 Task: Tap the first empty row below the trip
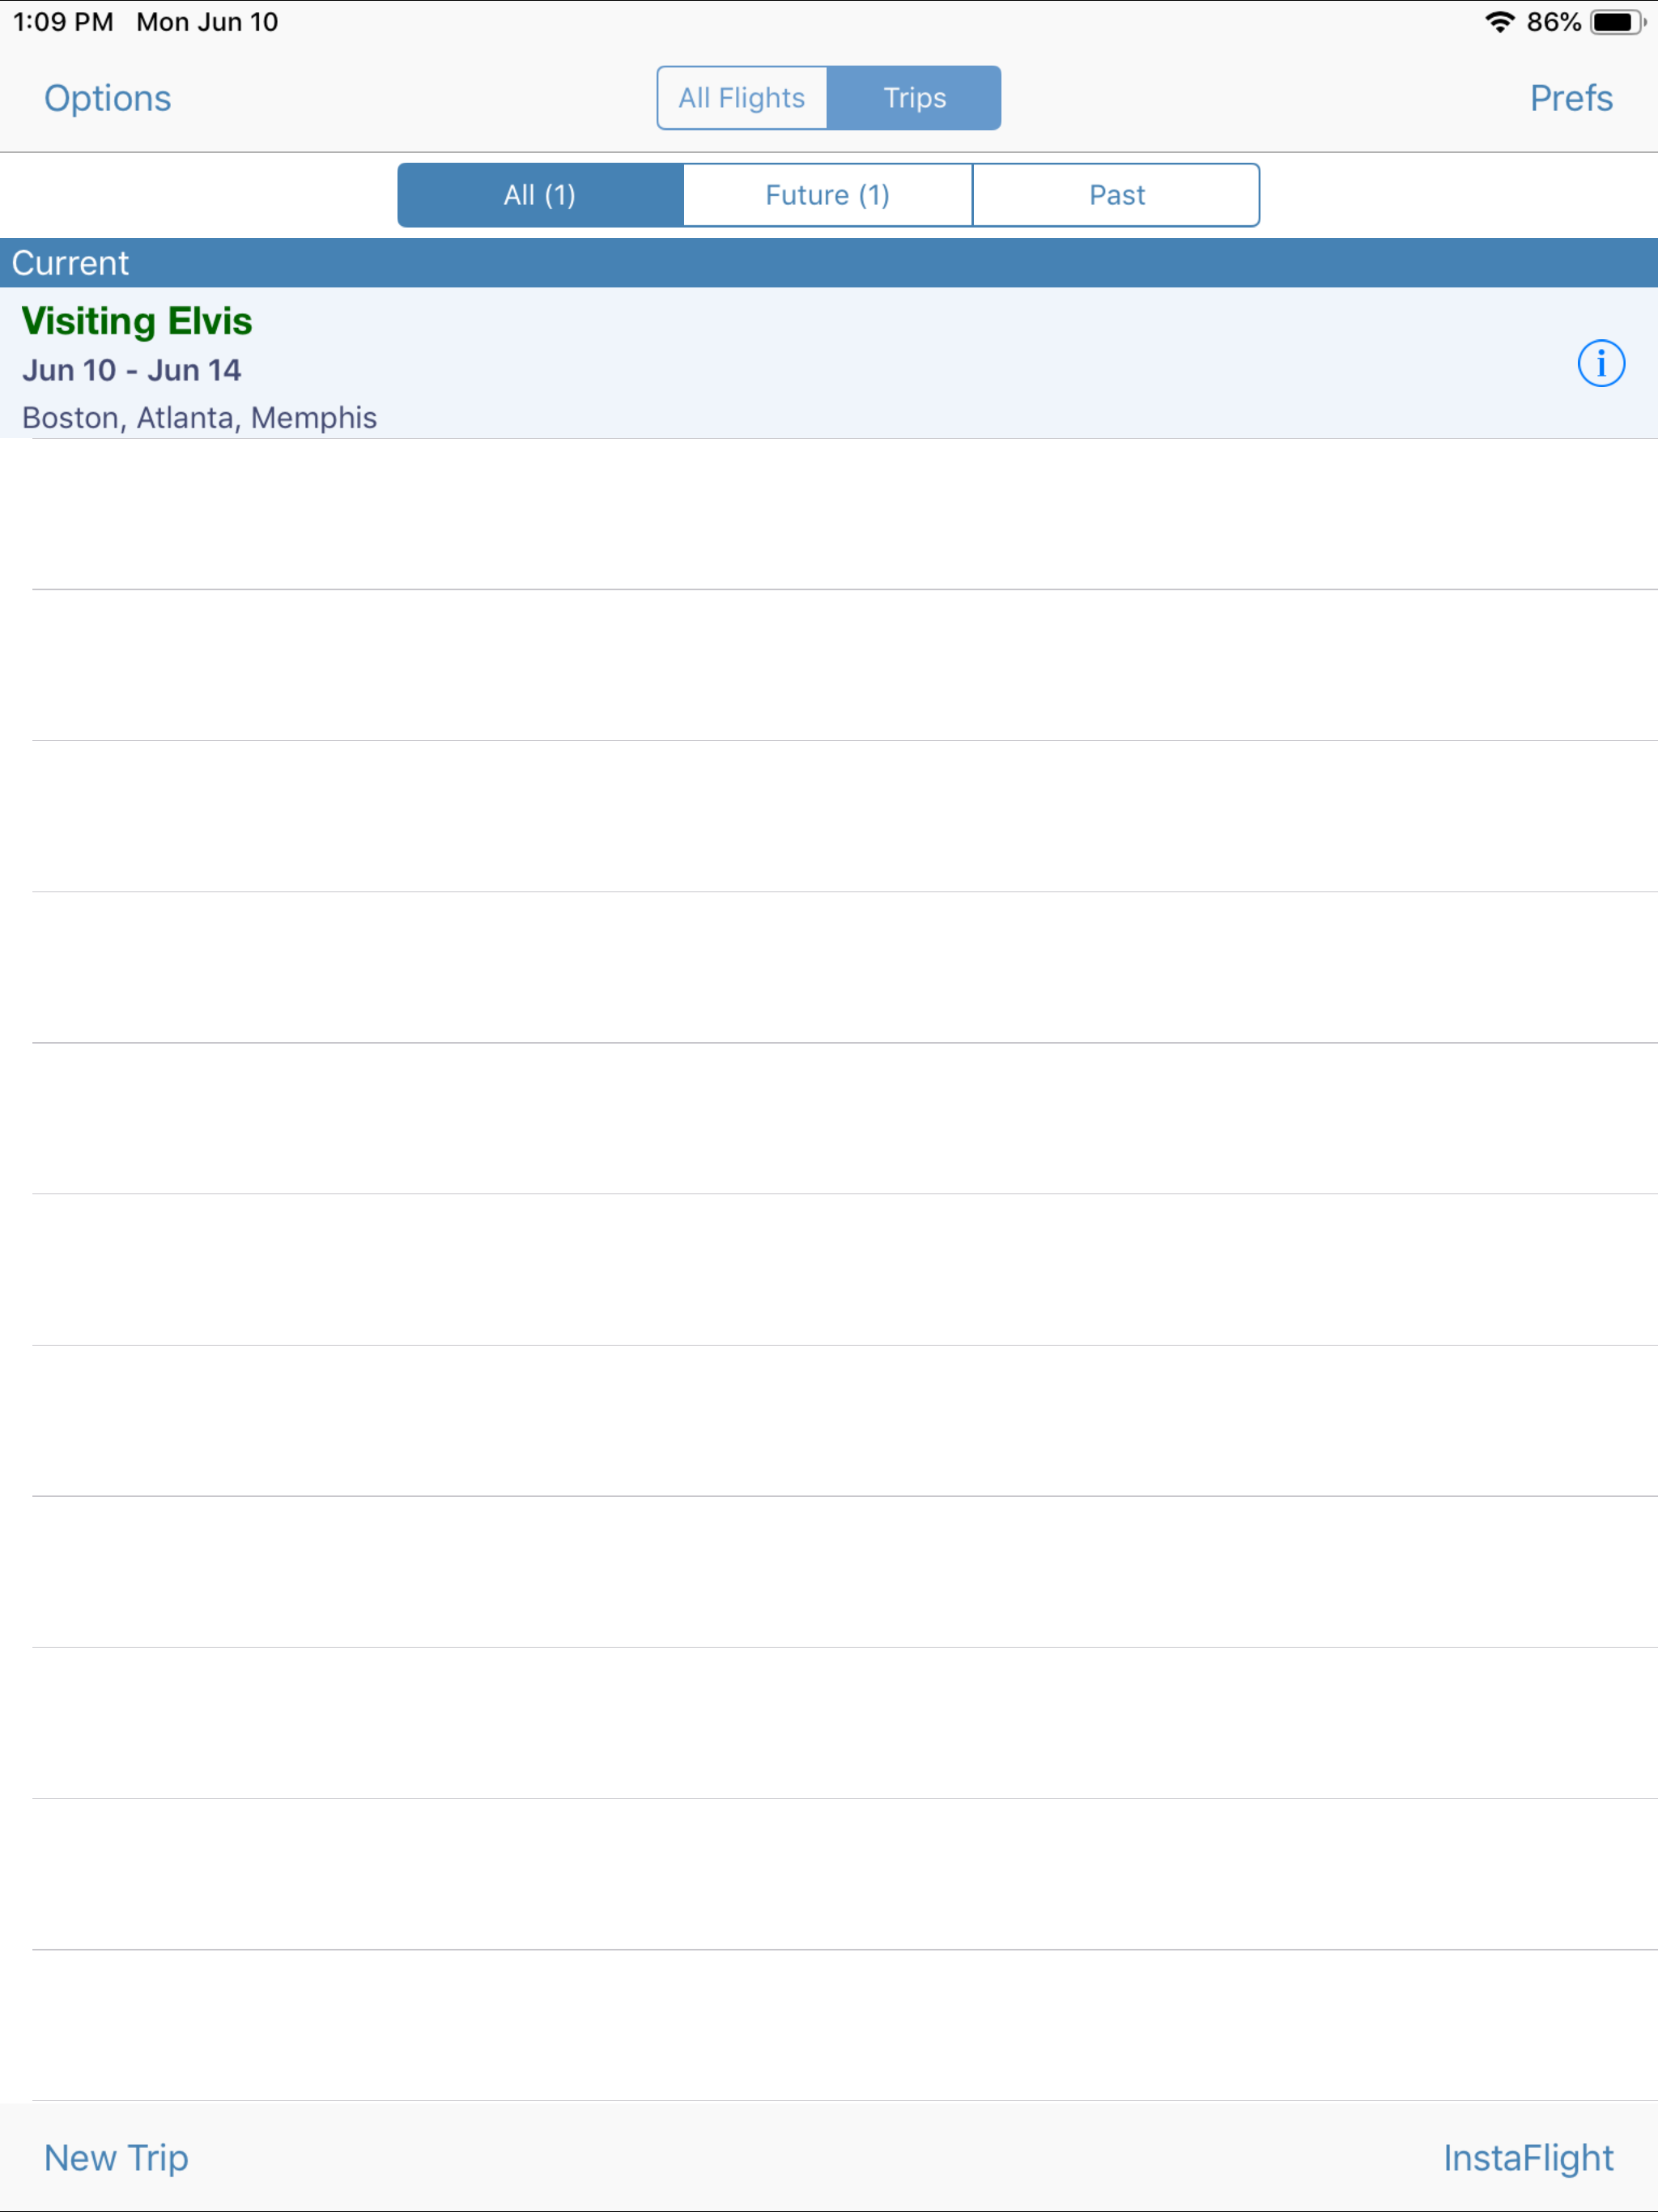click(829, 514)
